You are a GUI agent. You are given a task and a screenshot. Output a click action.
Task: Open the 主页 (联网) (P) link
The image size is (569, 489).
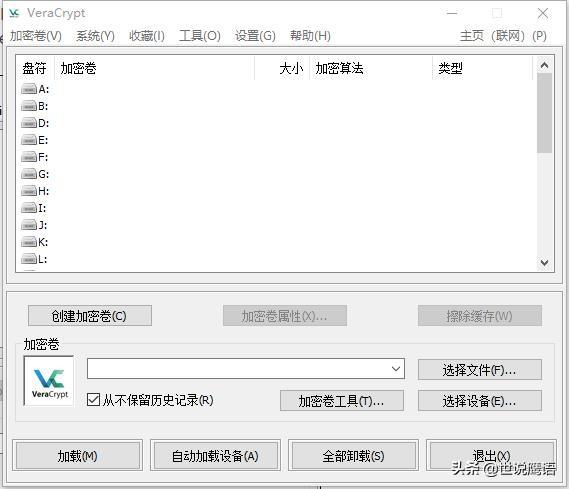coord(503,36)
